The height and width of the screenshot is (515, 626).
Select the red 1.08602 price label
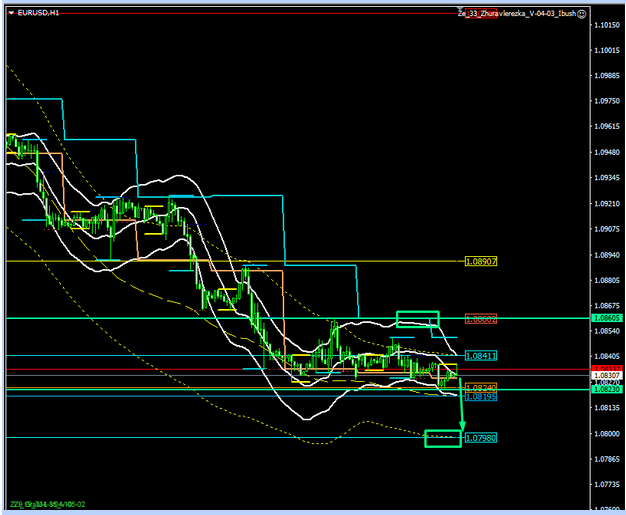point(481,318)
